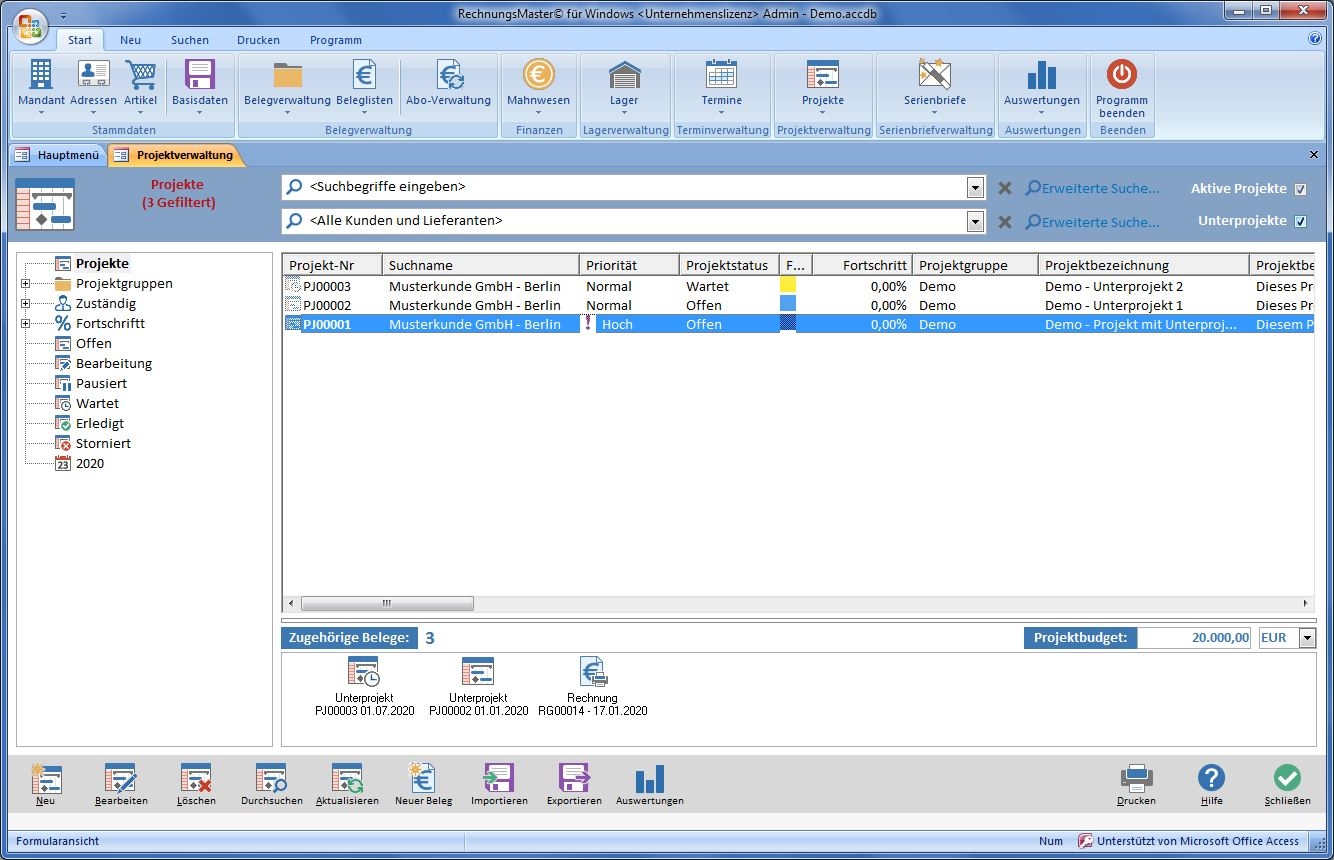This screenshot has width=1334, height=860.
Task: Click the Neuer Beleg toolbar icon
Action: 423,779
